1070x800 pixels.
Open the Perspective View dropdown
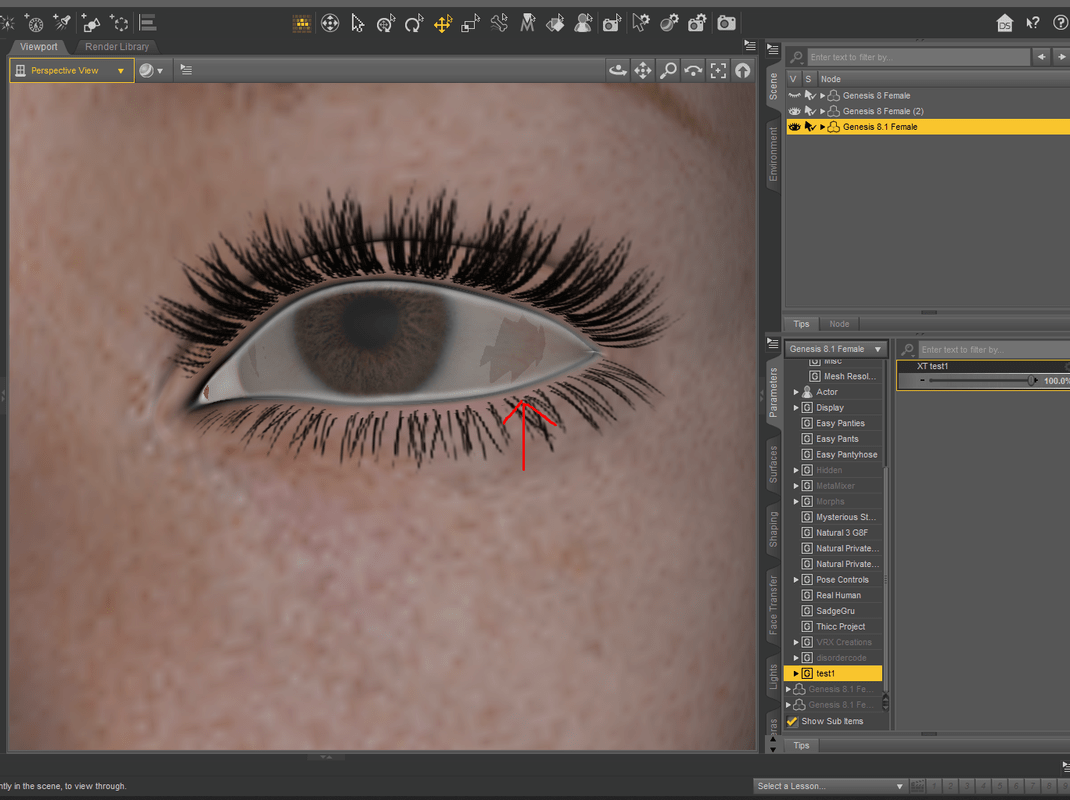click(x=72, y=70)
